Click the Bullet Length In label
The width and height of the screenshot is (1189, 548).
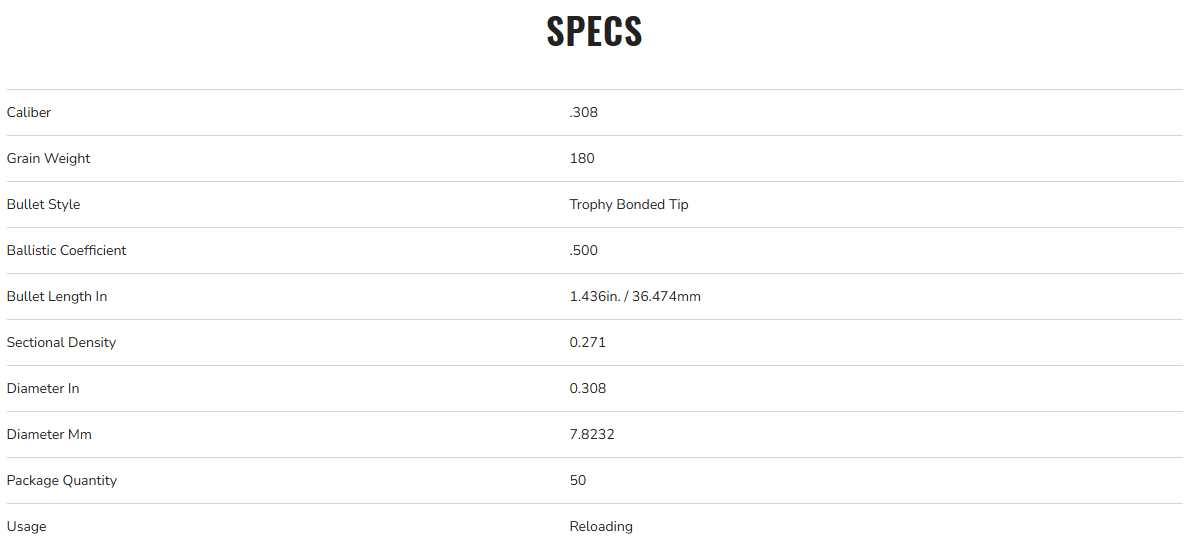point(57,297)
